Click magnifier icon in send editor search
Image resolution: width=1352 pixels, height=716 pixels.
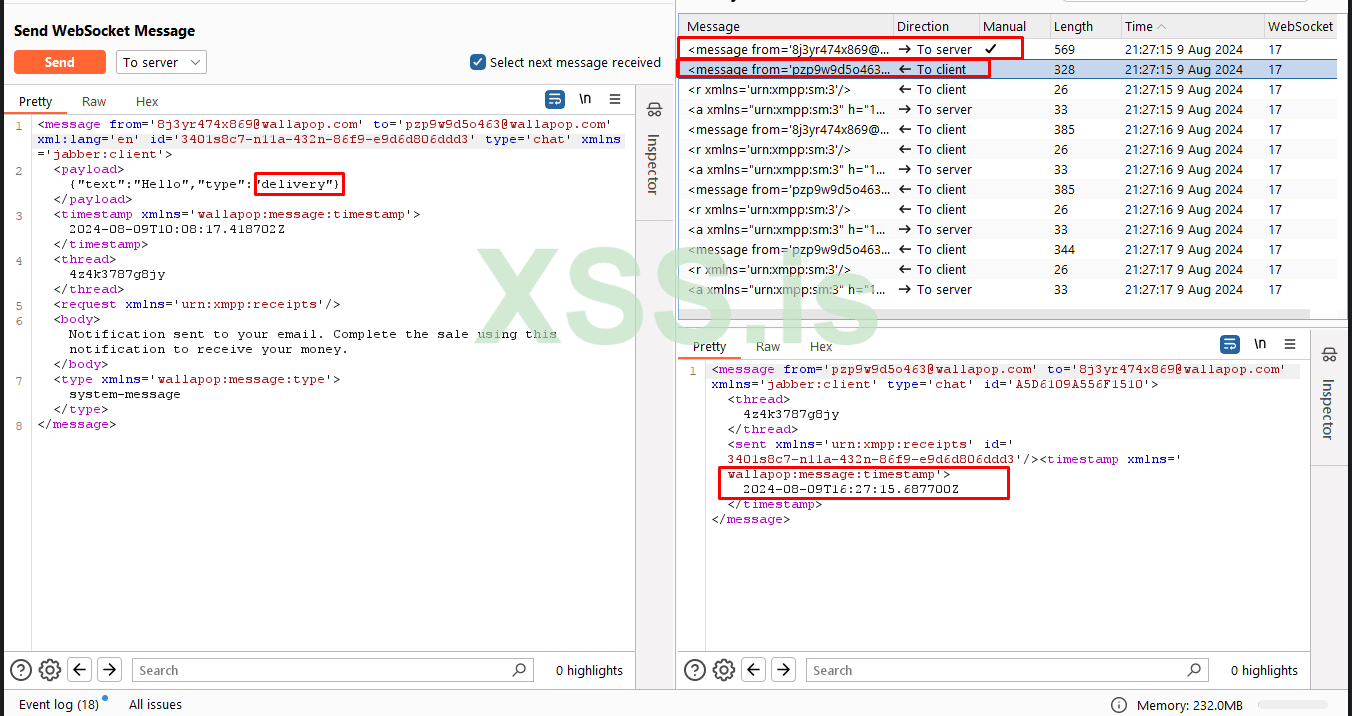pyautogui.click(x=519, y=670)
